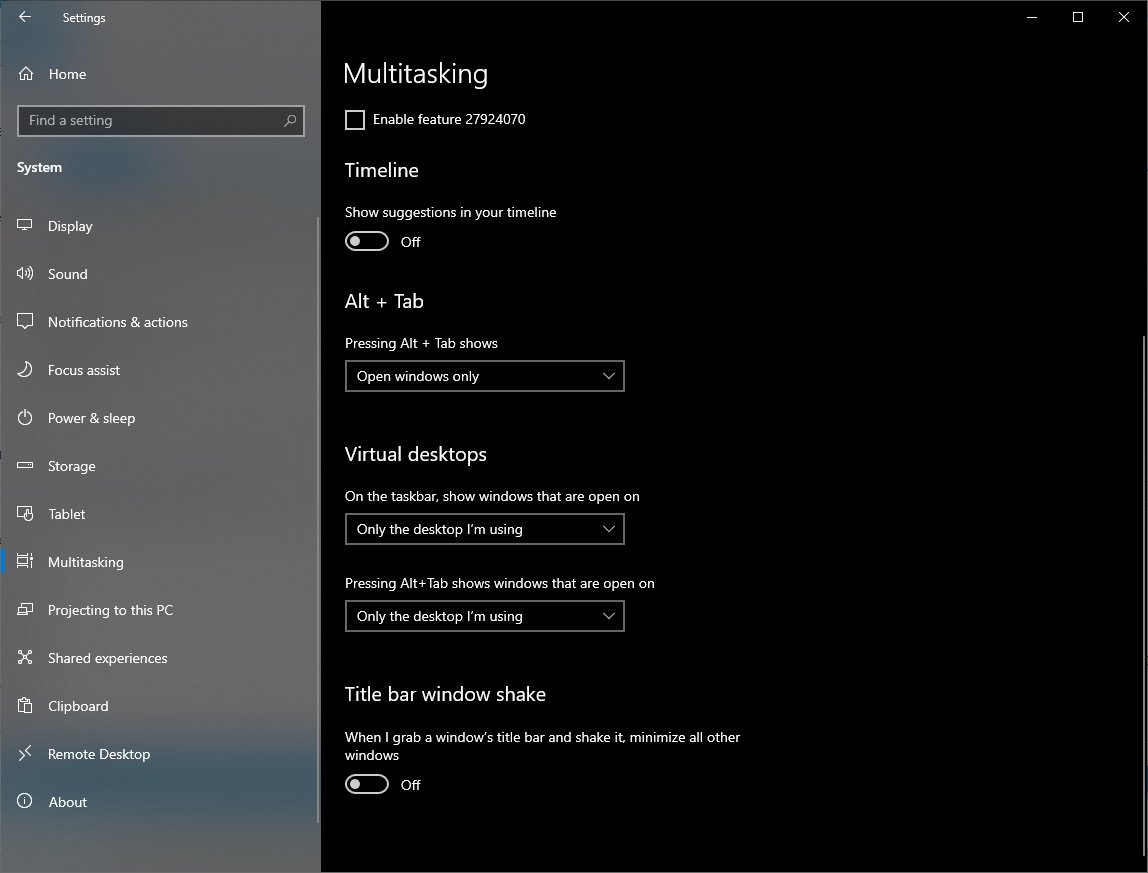Navigate to Projecting to this PC

point(110,610)
